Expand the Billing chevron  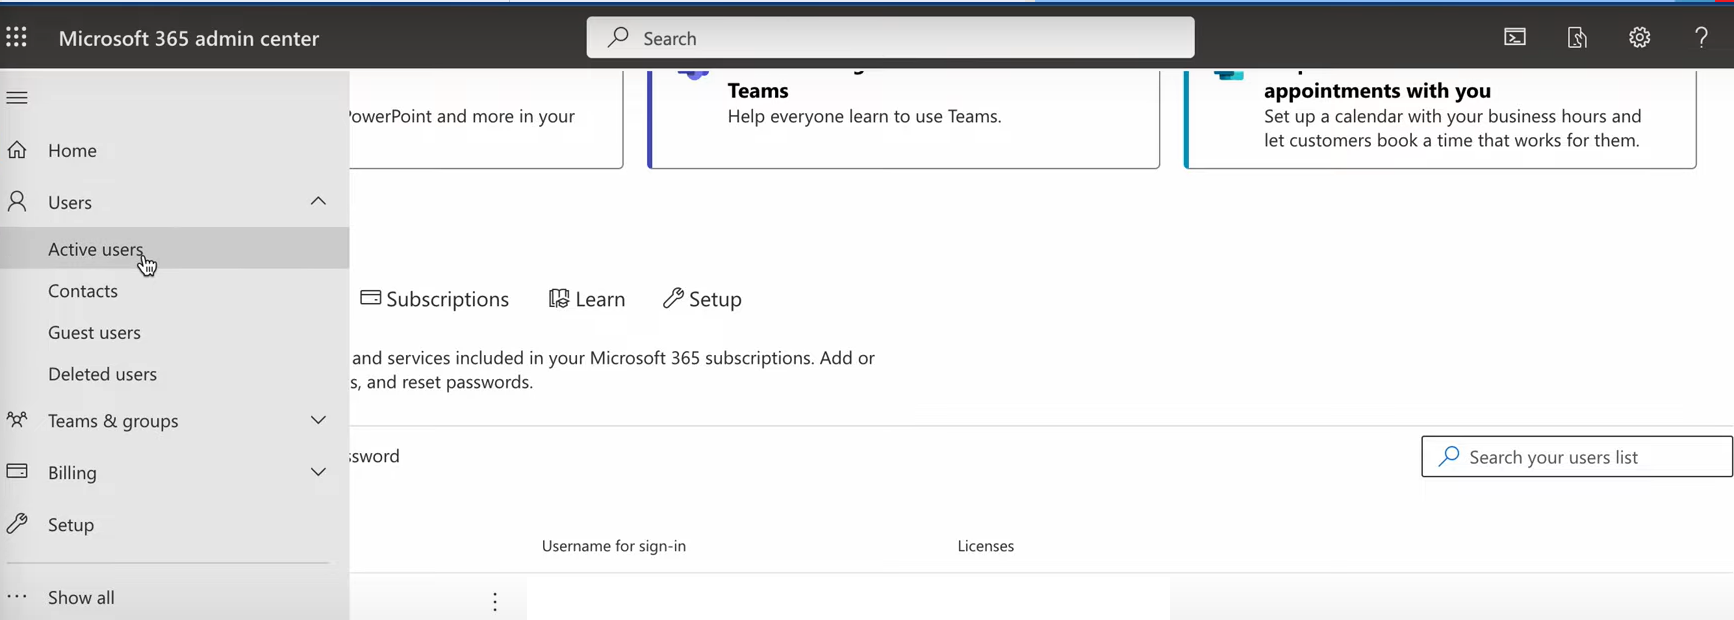[318, 472]
